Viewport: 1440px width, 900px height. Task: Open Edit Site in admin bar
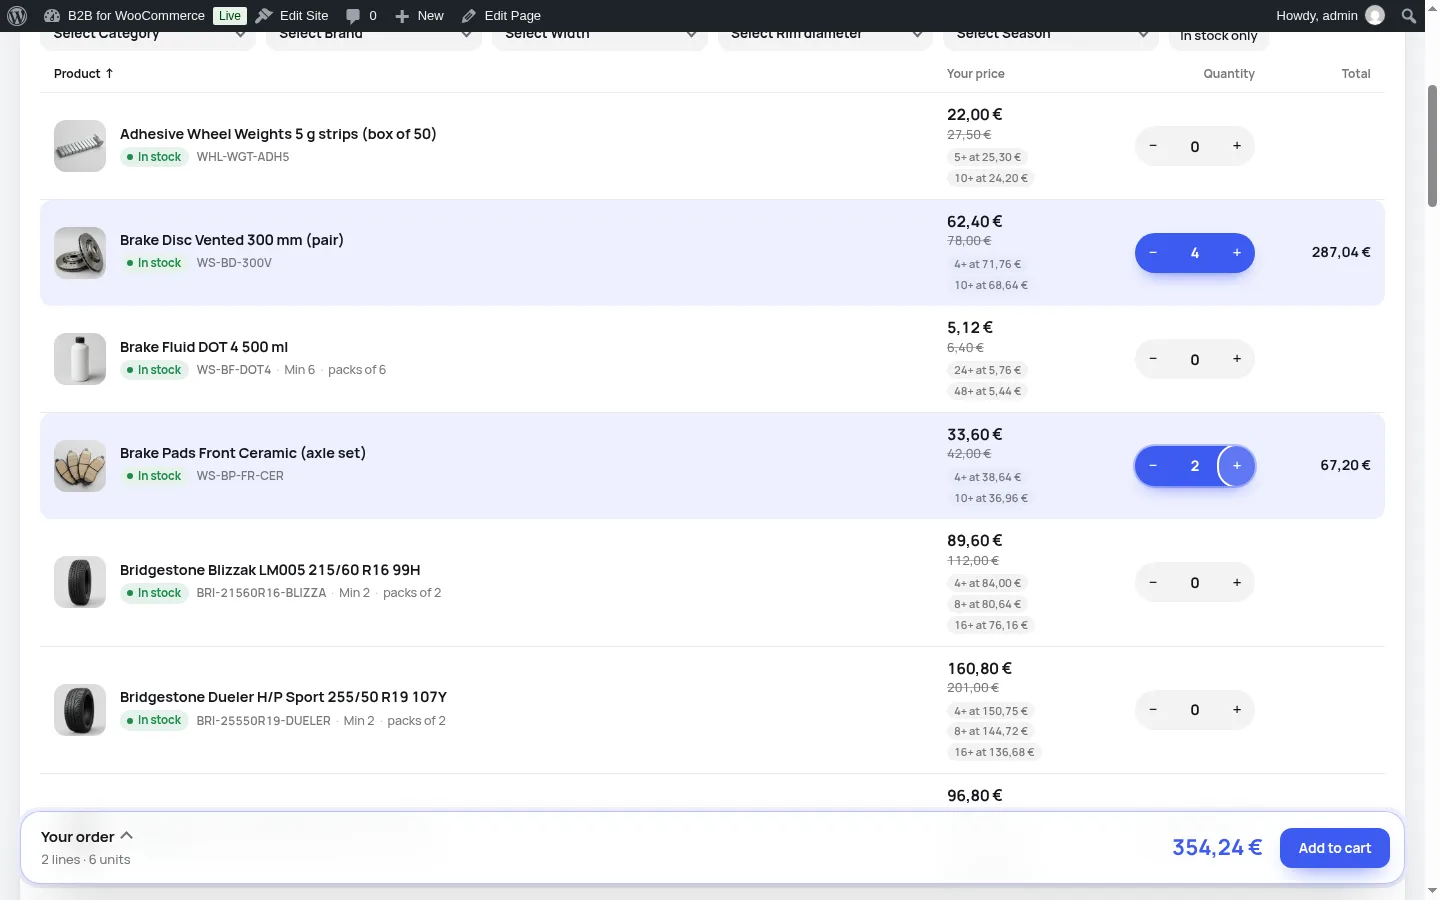[292, 15]
